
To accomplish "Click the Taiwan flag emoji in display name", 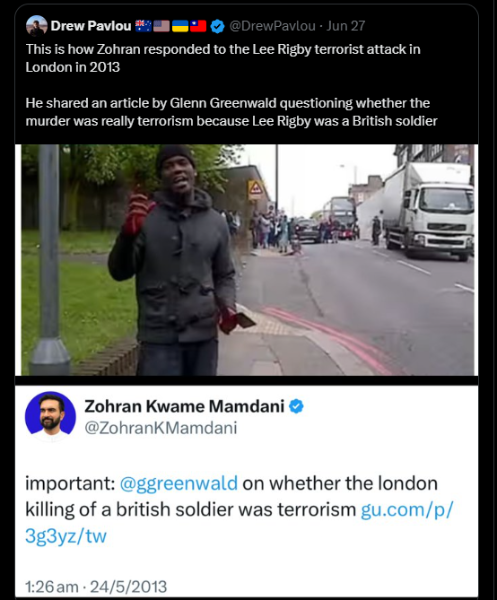I will click(198, 26).
